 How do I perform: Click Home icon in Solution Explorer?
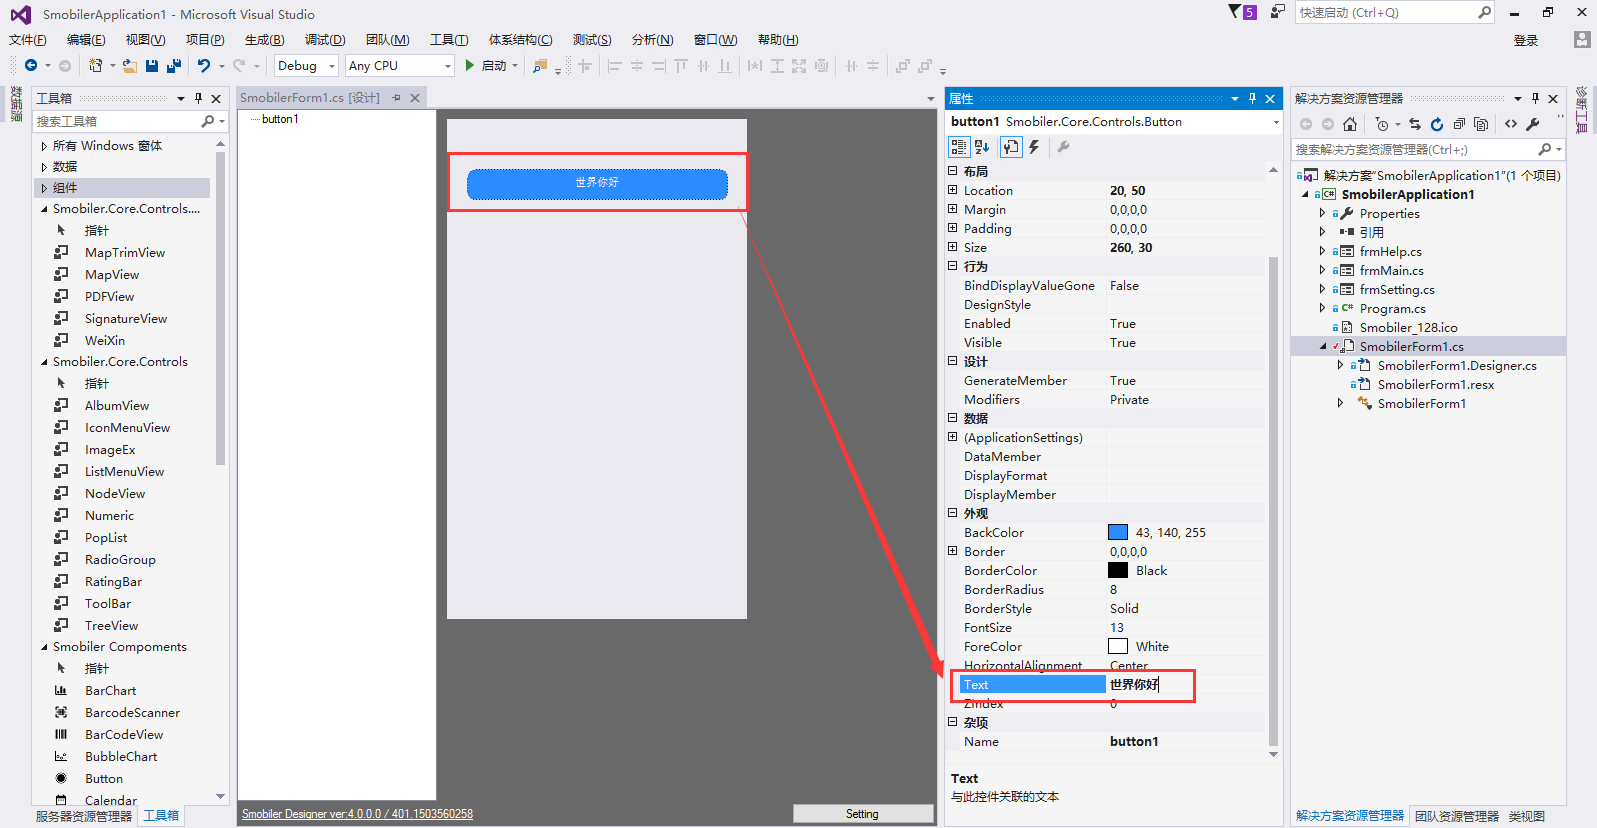click(x=1350, y=124)
